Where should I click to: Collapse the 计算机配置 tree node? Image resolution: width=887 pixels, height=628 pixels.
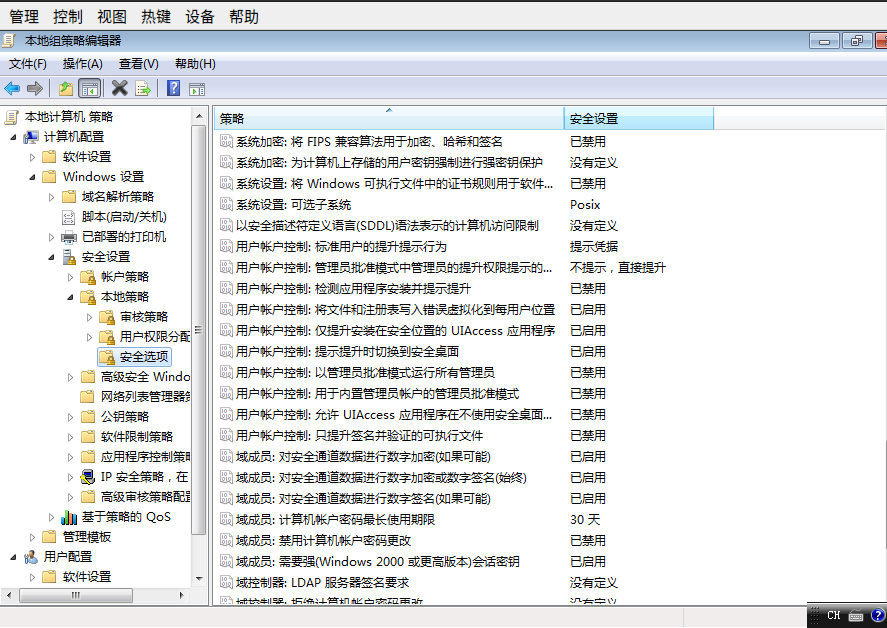point(14,137)
